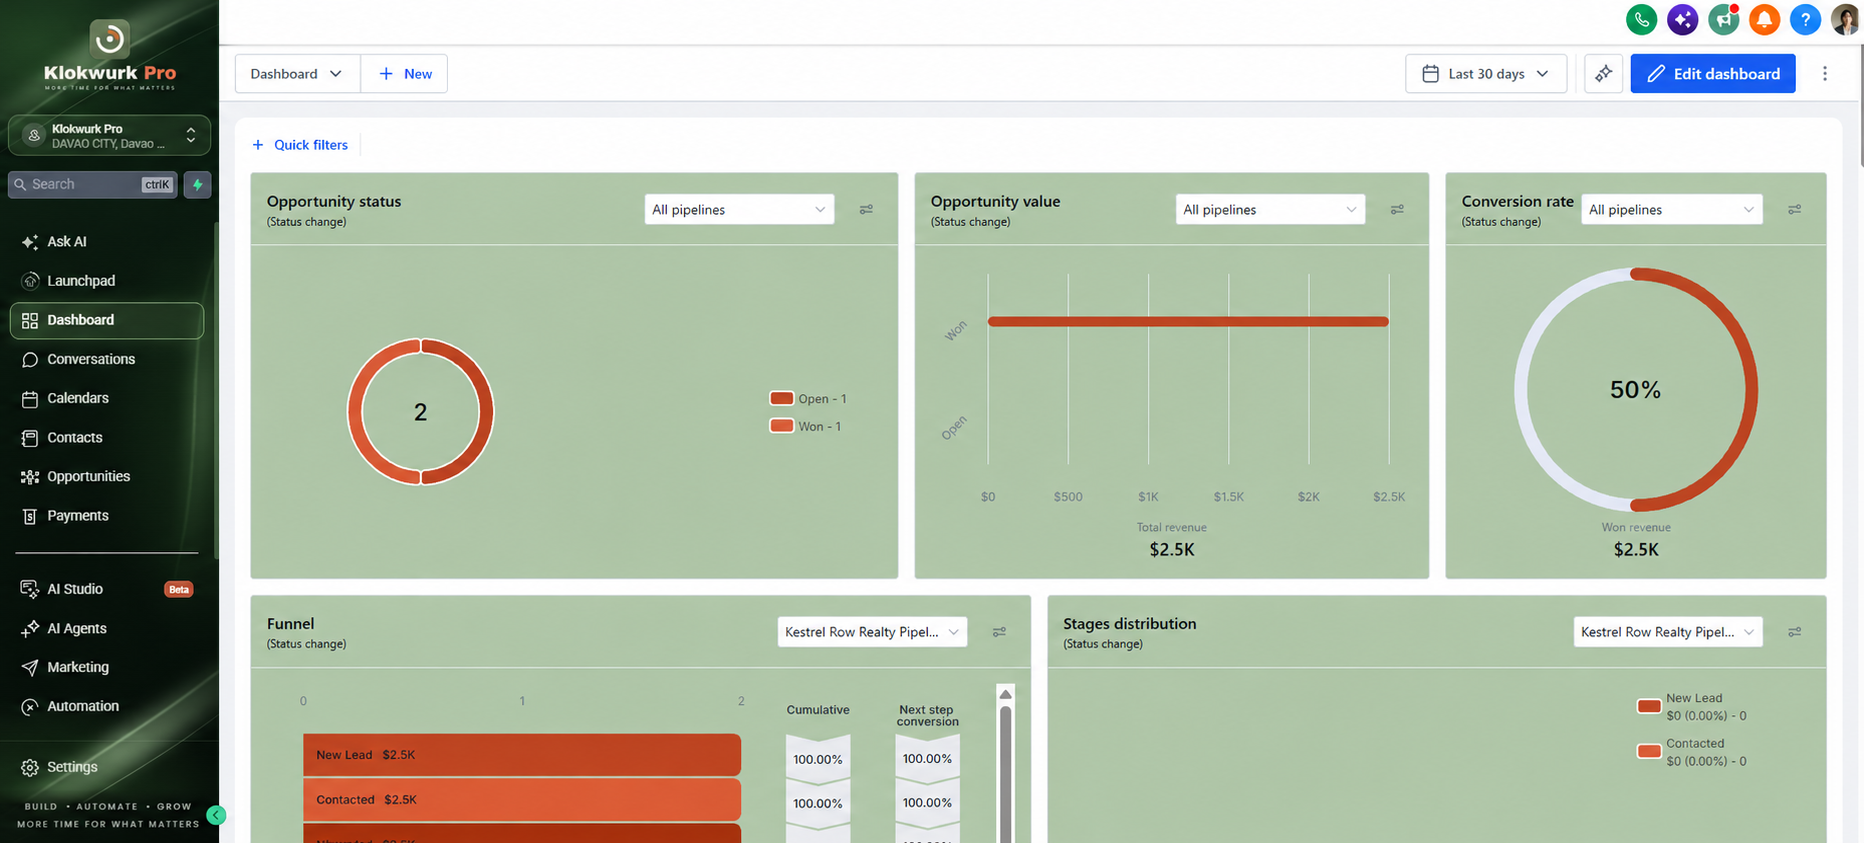Click the blue help question mark icon

click(1805, 19)
